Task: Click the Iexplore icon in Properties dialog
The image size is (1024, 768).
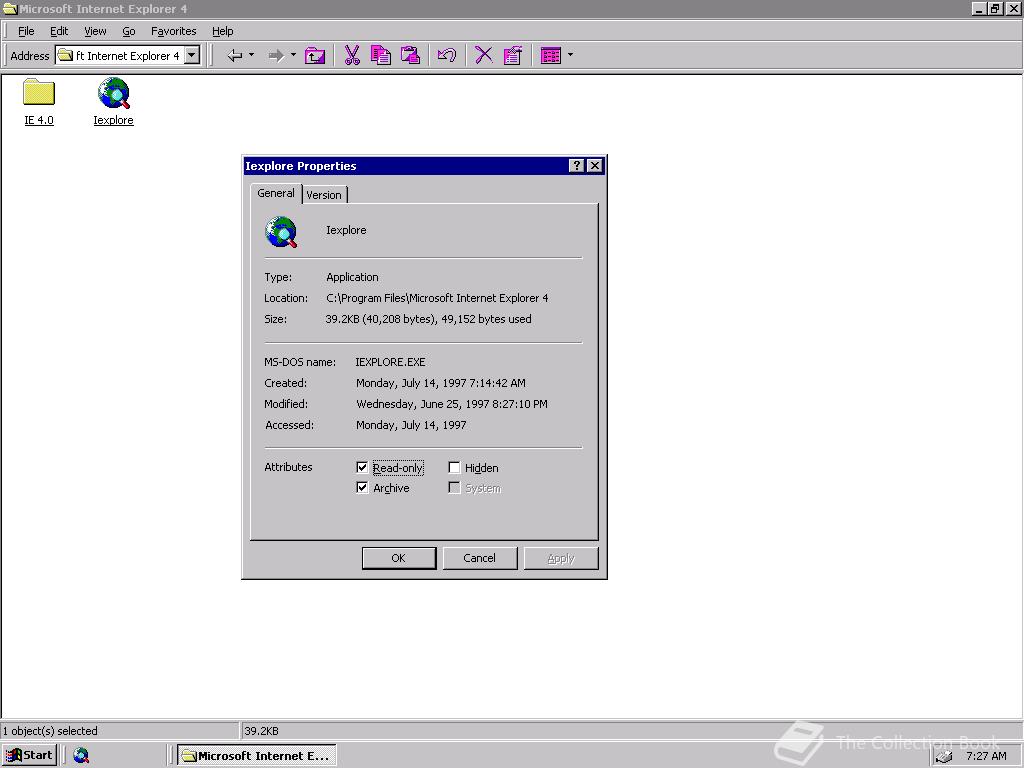Action: click(281, 232)
